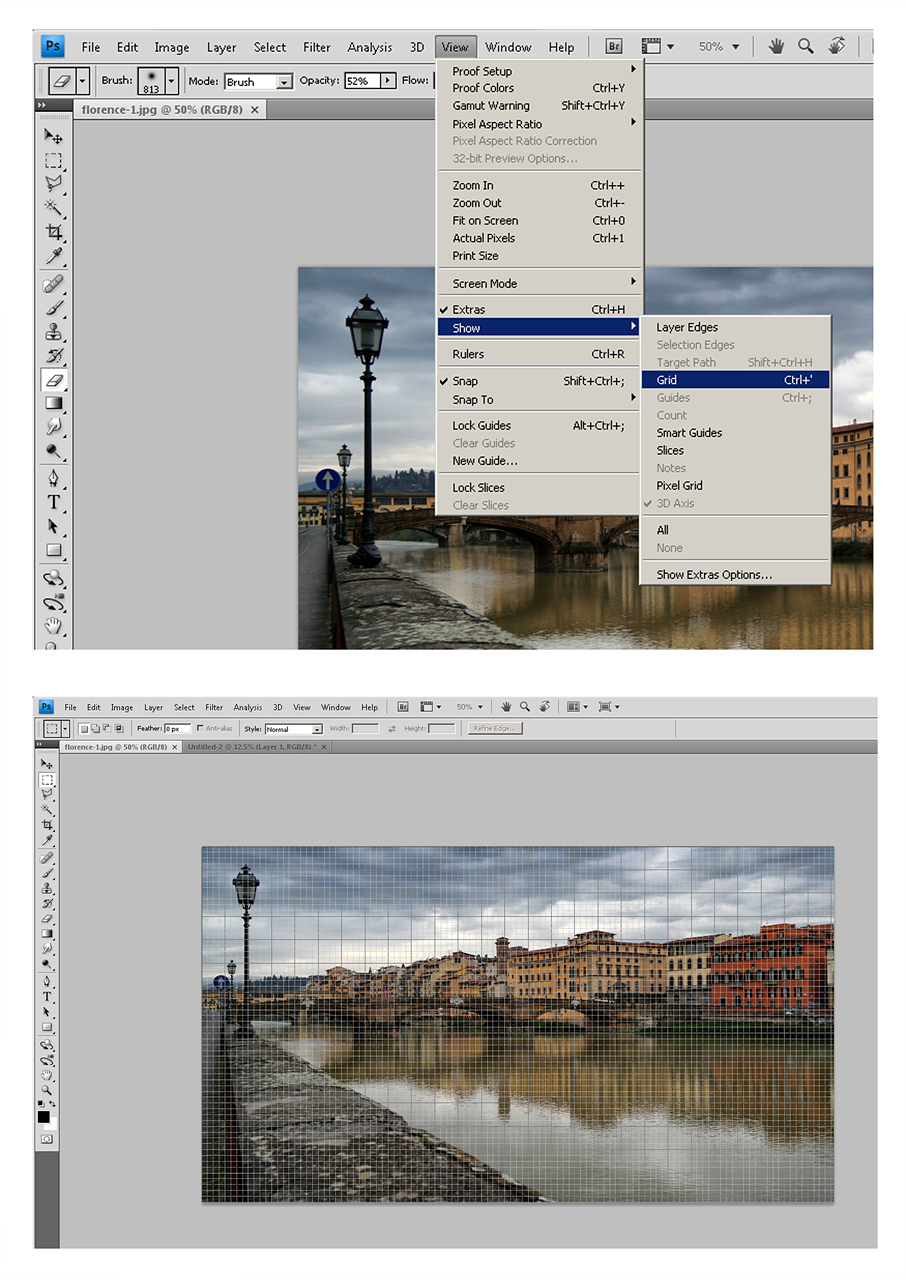906x1280 pixels.
Task: Swap the foreground and background colors
Action: pos(53,1102)
